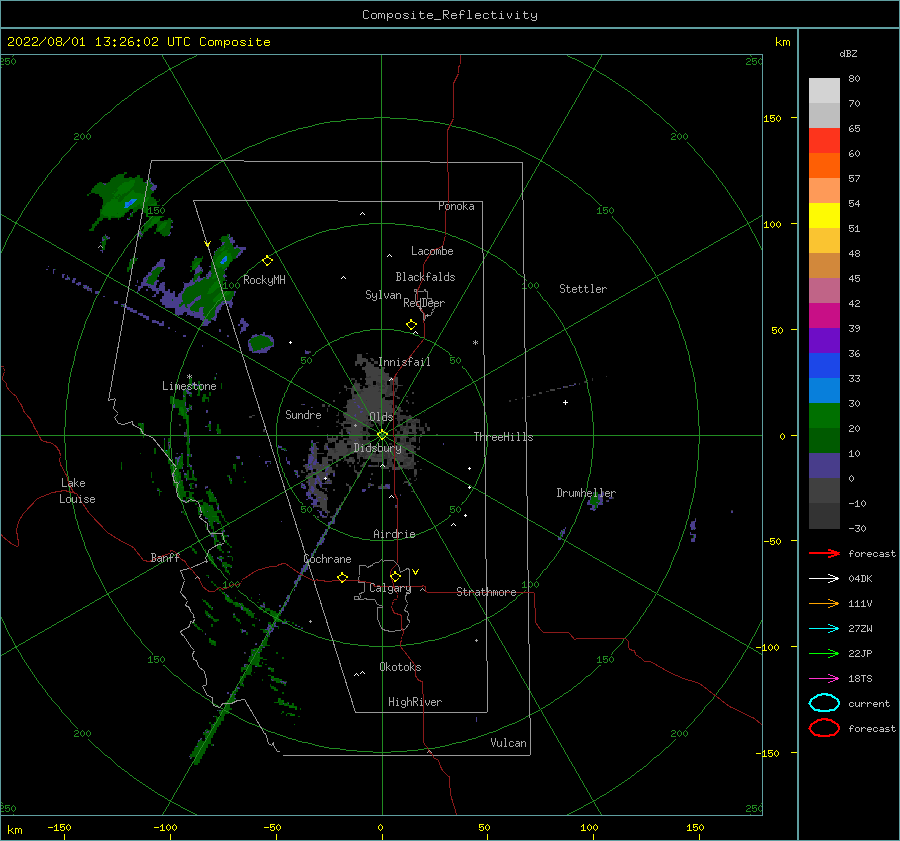
Task: Click the km unit label at bottom left
Action: coord(14,830)
